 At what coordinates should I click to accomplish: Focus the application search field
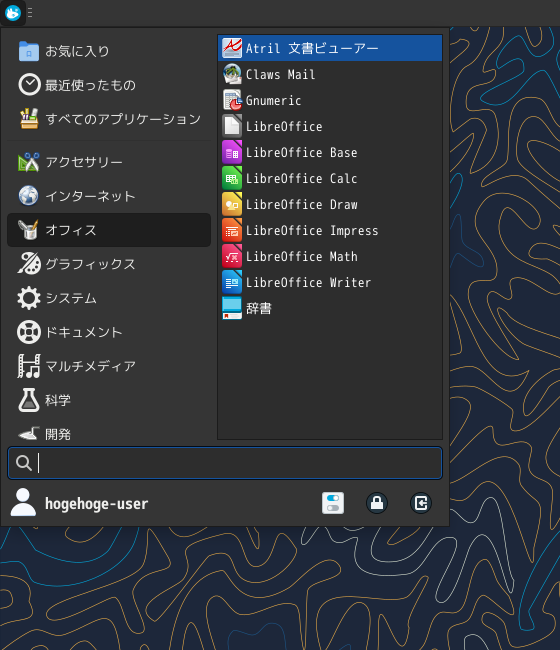tap(225, 463)
